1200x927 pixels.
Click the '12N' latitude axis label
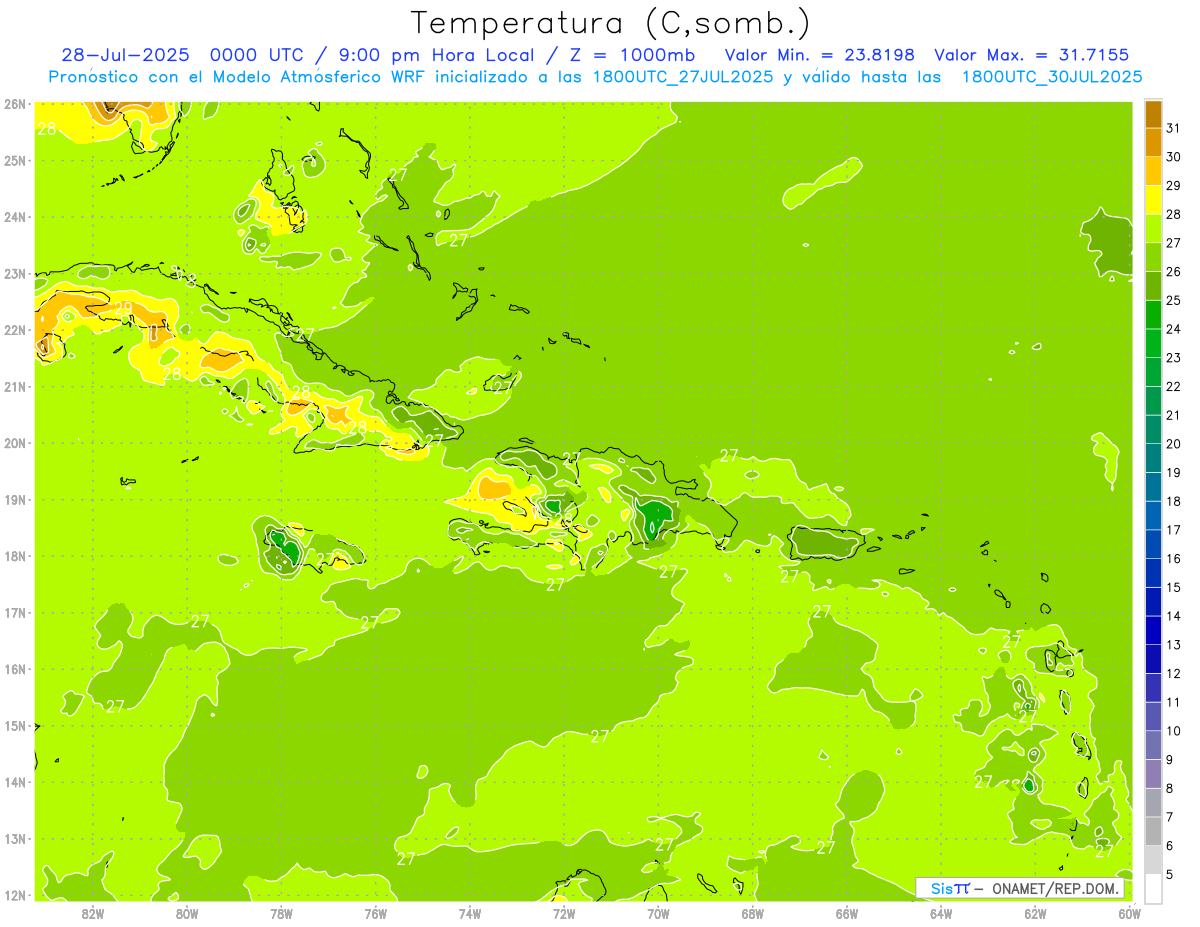14,895
